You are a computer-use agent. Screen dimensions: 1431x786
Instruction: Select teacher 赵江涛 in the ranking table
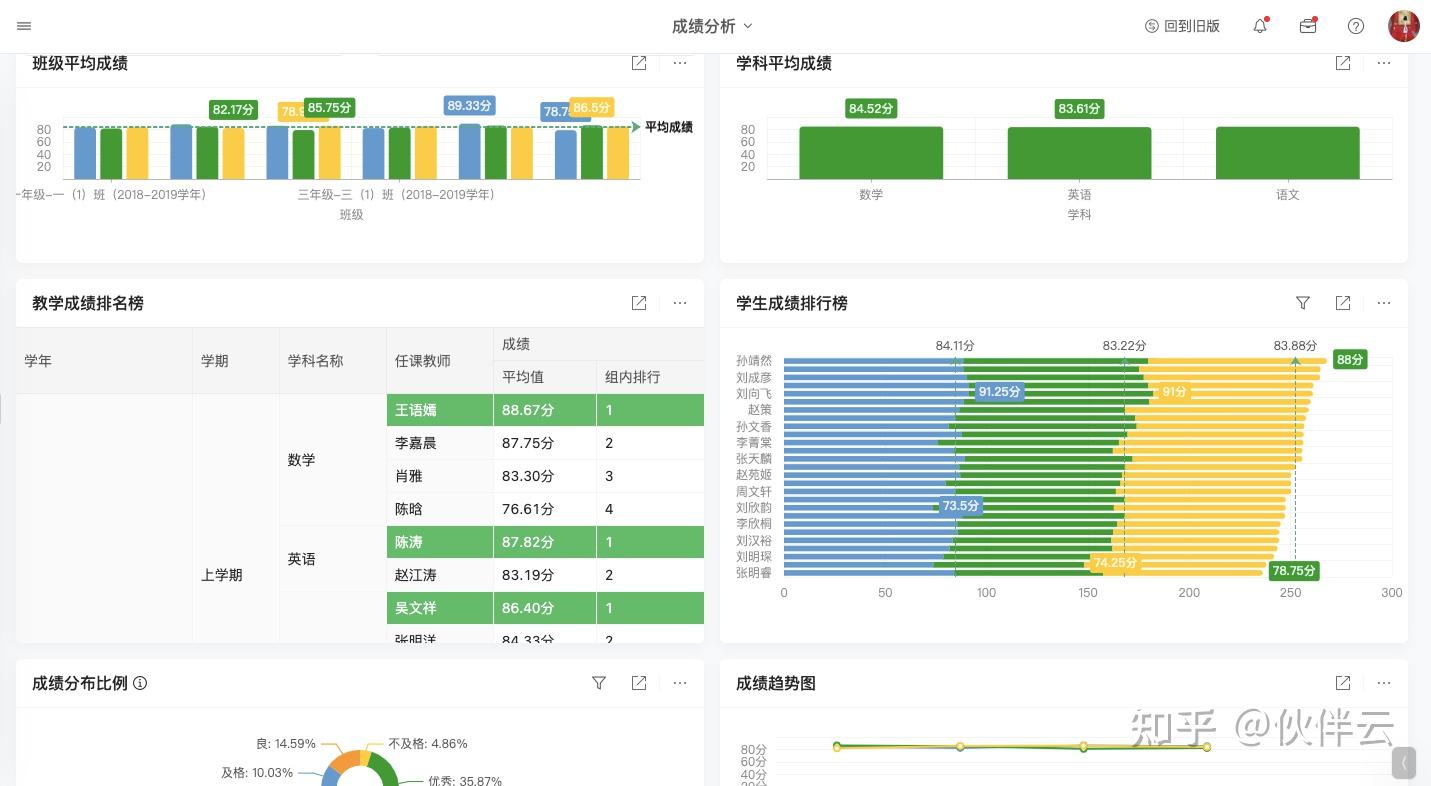(x=440, y=575)
